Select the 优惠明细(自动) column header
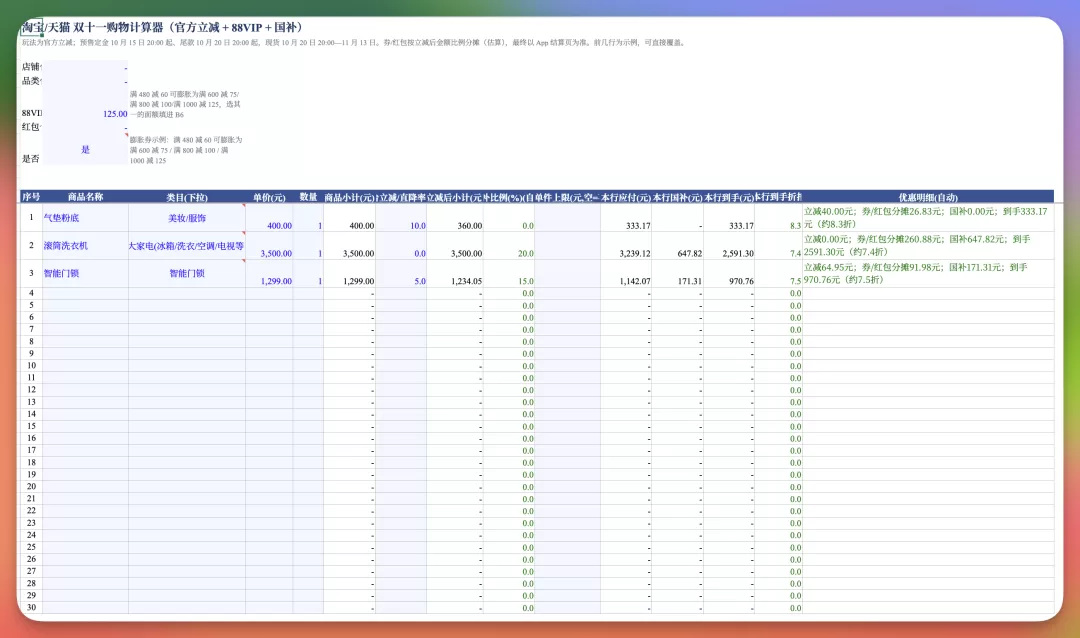Image resolution: width=1080 pixels, height=638 pixels. pos(928,197)
